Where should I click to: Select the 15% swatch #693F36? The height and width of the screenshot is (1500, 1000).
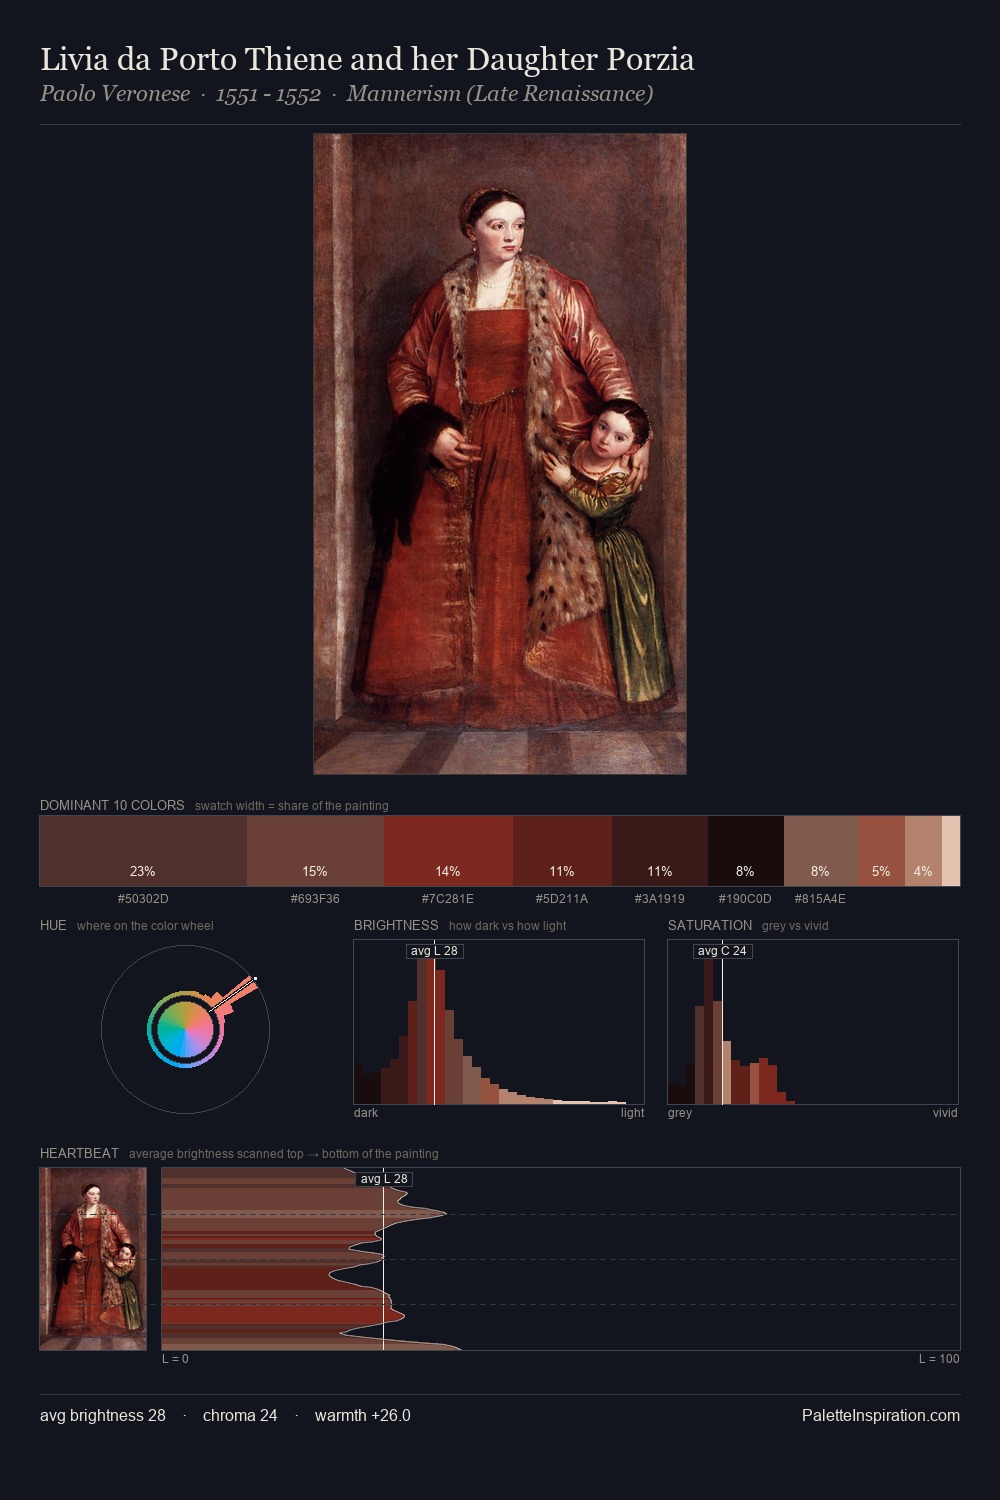coord(315,851)
